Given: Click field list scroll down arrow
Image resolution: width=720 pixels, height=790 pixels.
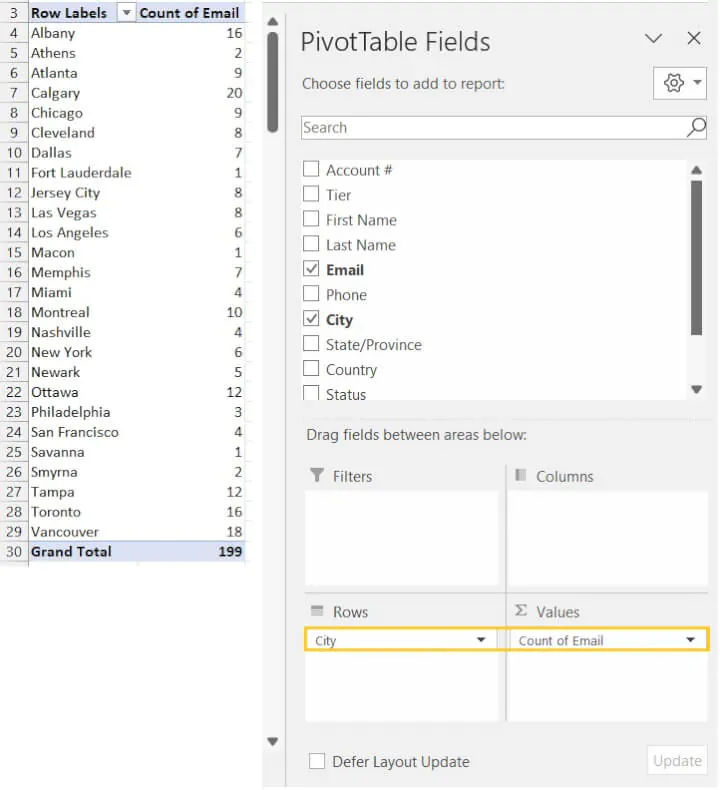Looking at the screenshot, I should pos(696,389).
